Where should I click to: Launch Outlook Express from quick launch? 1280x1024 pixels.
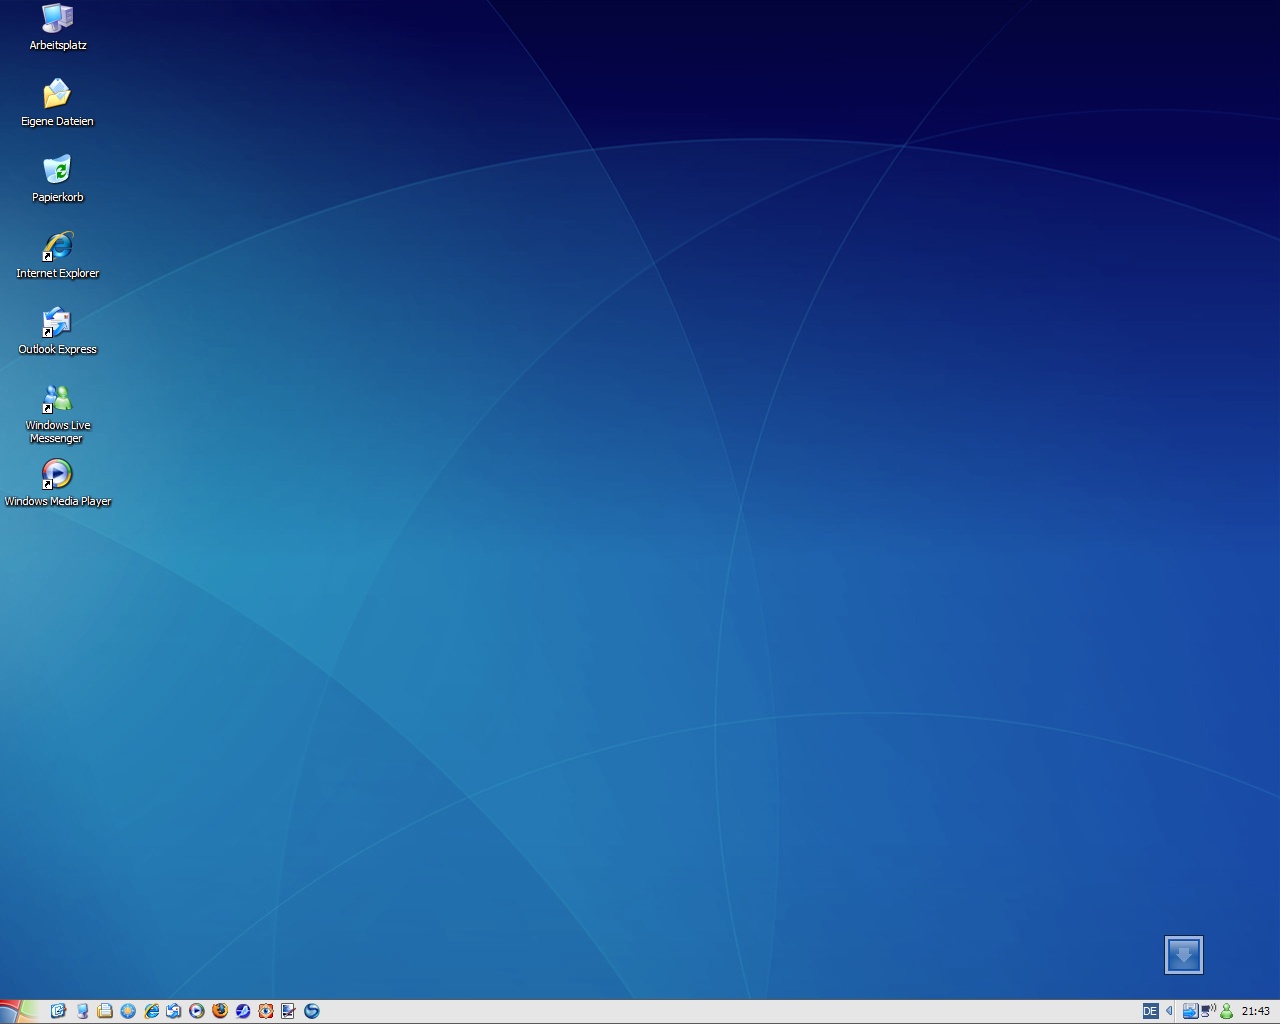(x=174, y=1011)
